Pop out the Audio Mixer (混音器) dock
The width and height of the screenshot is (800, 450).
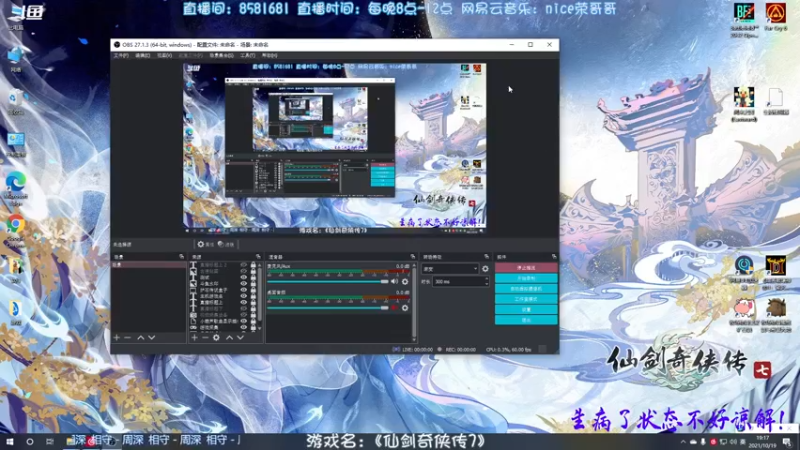(413, 257)
